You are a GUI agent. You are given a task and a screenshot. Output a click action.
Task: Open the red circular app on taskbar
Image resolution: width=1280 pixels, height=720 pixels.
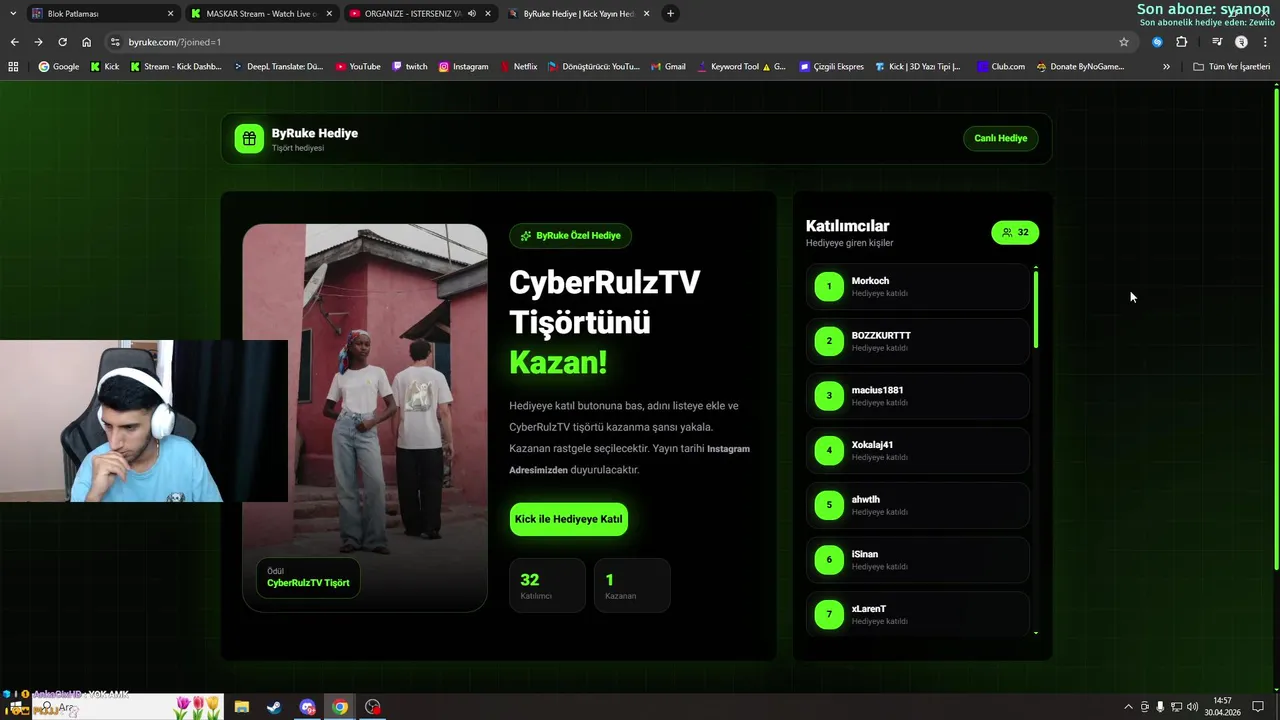pyautogui.click(x=373, y=707)
